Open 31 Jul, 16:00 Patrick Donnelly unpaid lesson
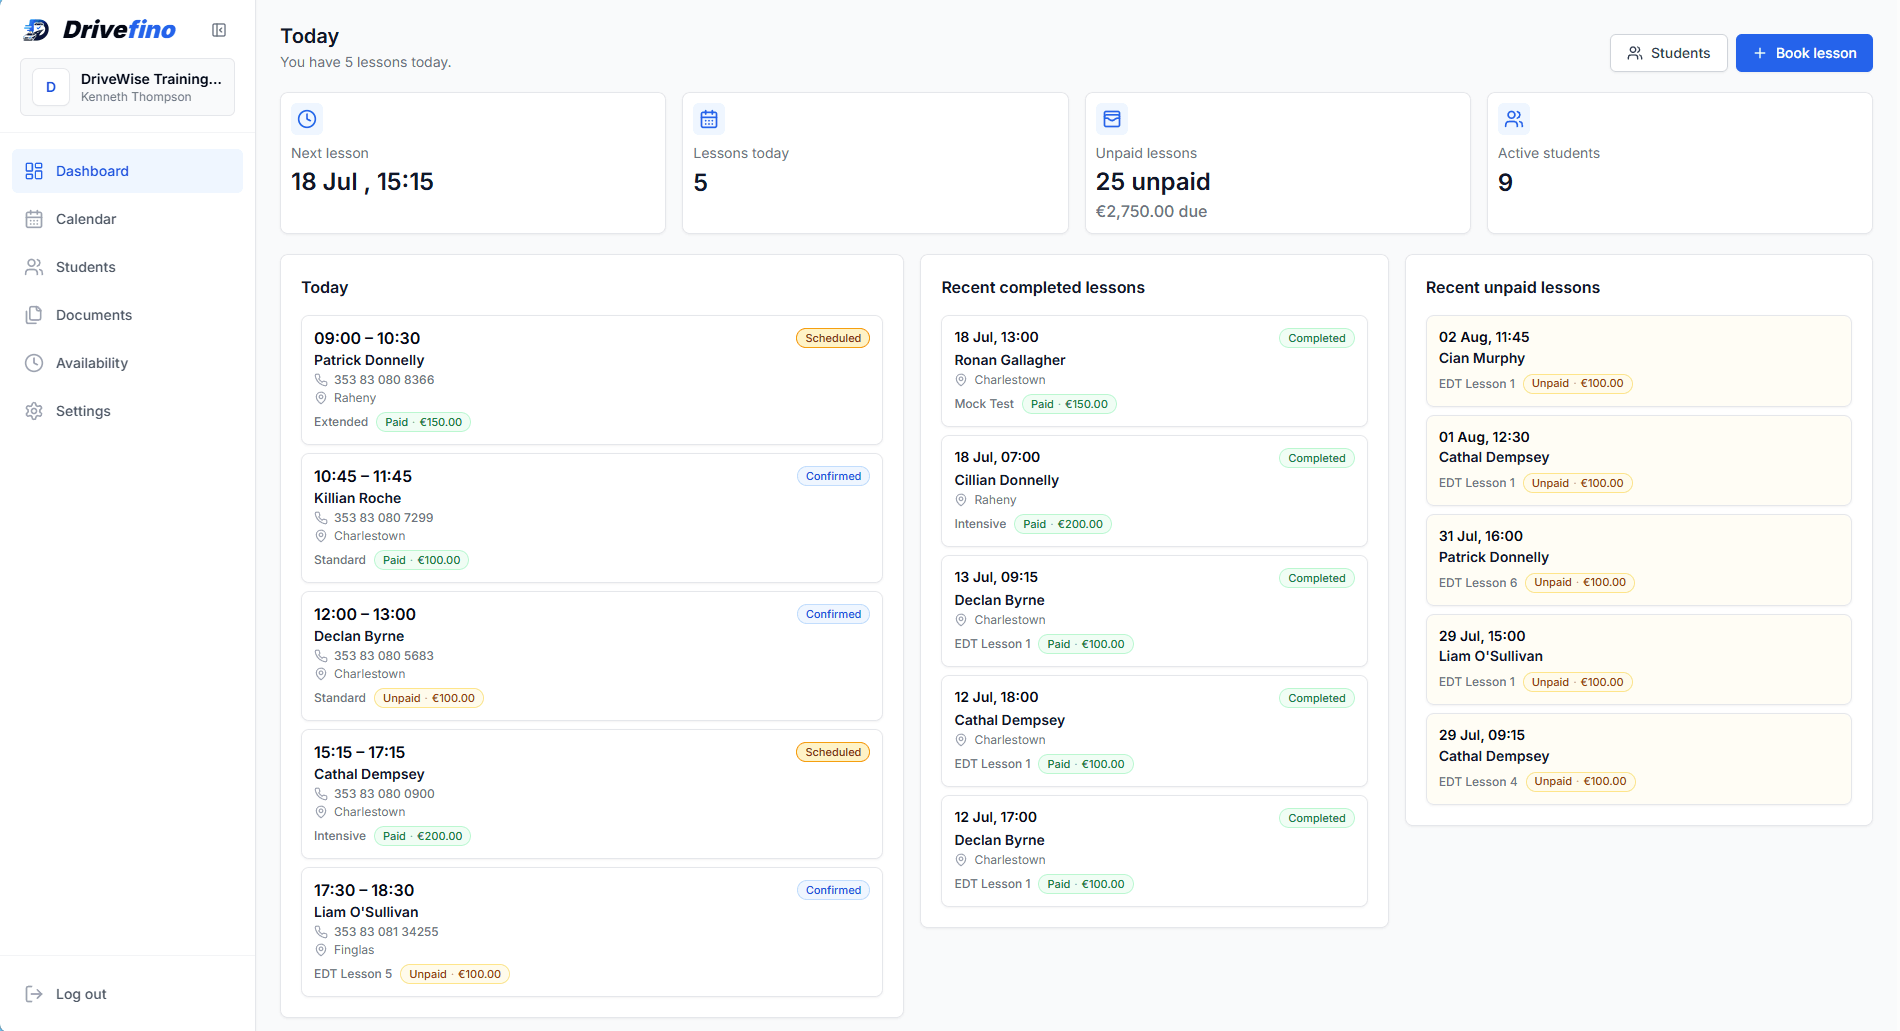Image resolution: width=1900 pixels, height=1031 pixels. point(1638,560)
